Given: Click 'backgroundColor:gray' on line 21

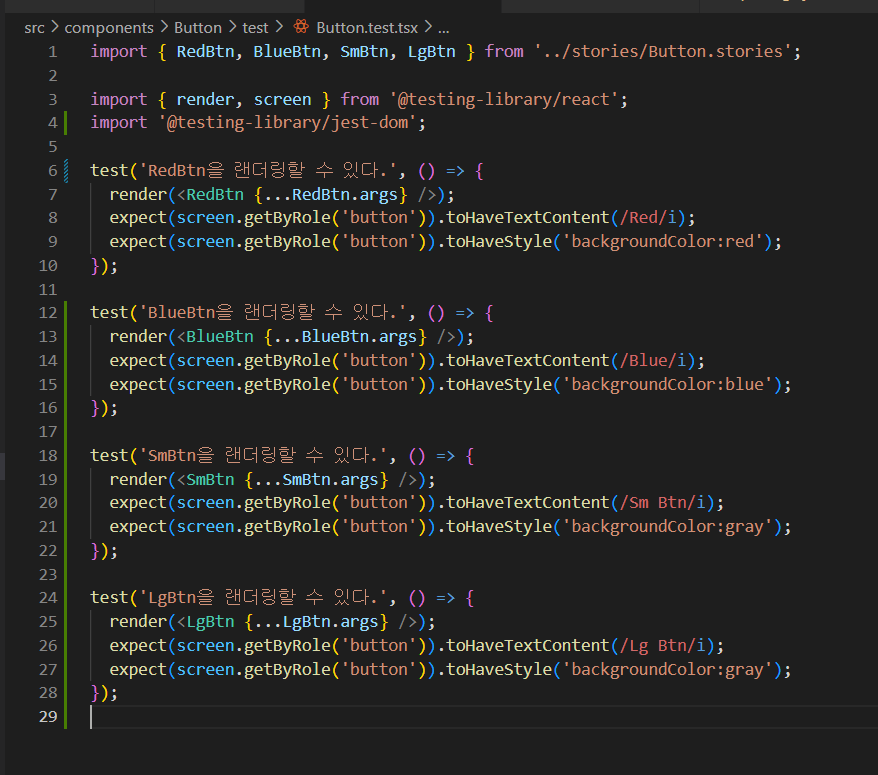Looking at the screenshot, I should [667, 526].
